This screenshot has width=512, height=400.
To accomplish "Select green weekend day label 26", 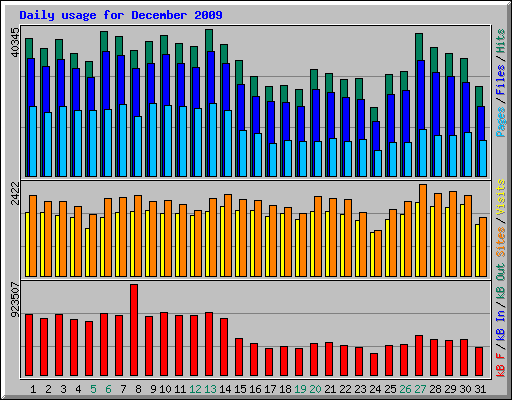I will tap(405, 389).
